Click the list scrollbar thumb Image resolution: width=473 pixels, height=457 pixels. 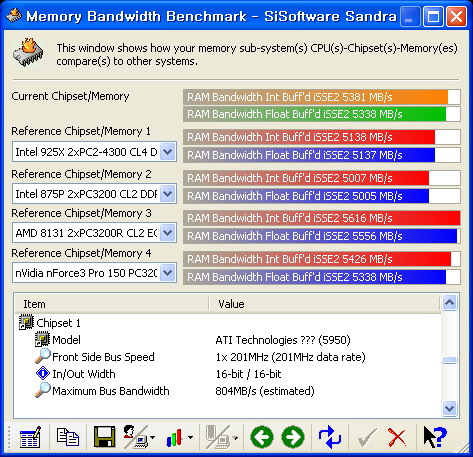click(449, 360)
